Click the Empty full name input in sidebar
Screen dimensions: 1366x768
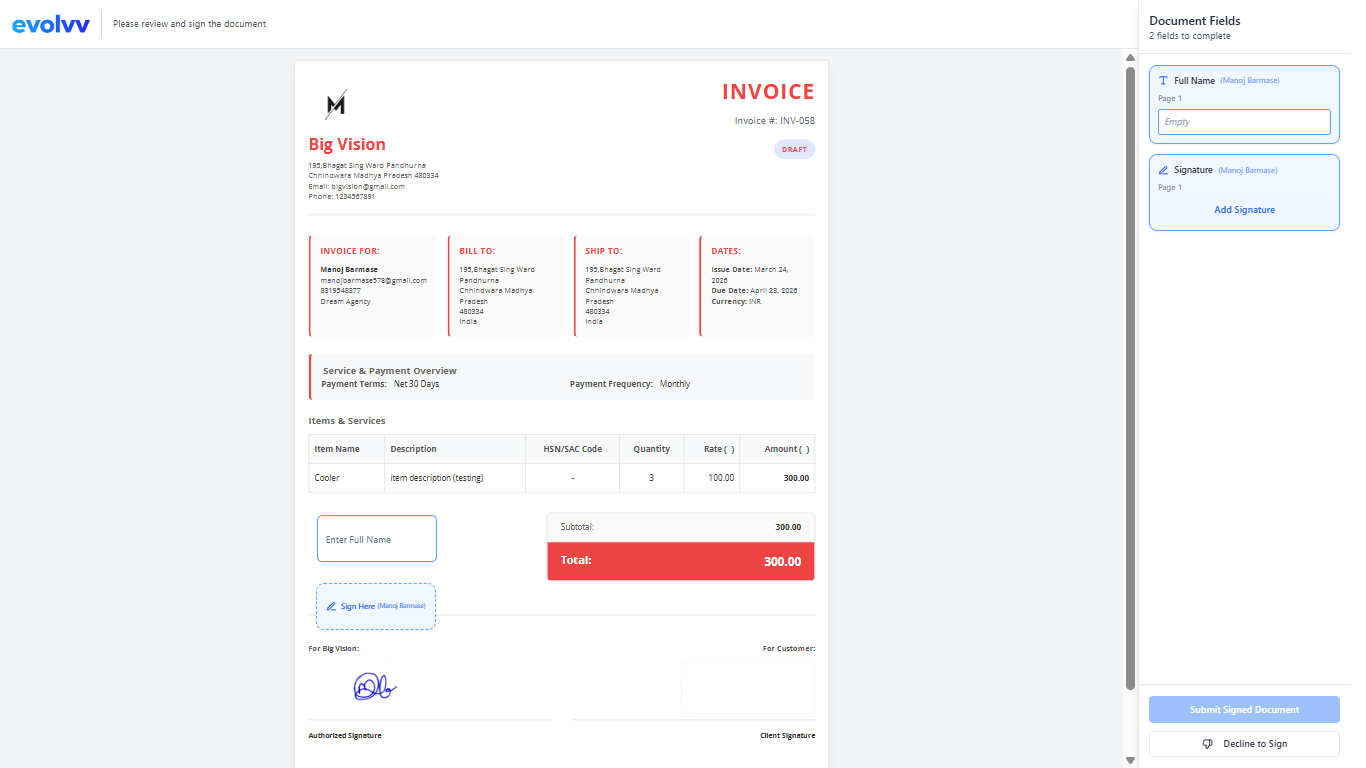click(x=1244, y=122)
